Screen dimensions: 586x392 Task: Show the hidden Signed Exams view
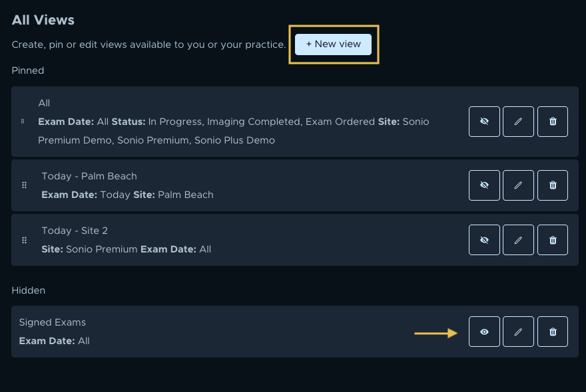pyautogui.click(x=484, y=332)
